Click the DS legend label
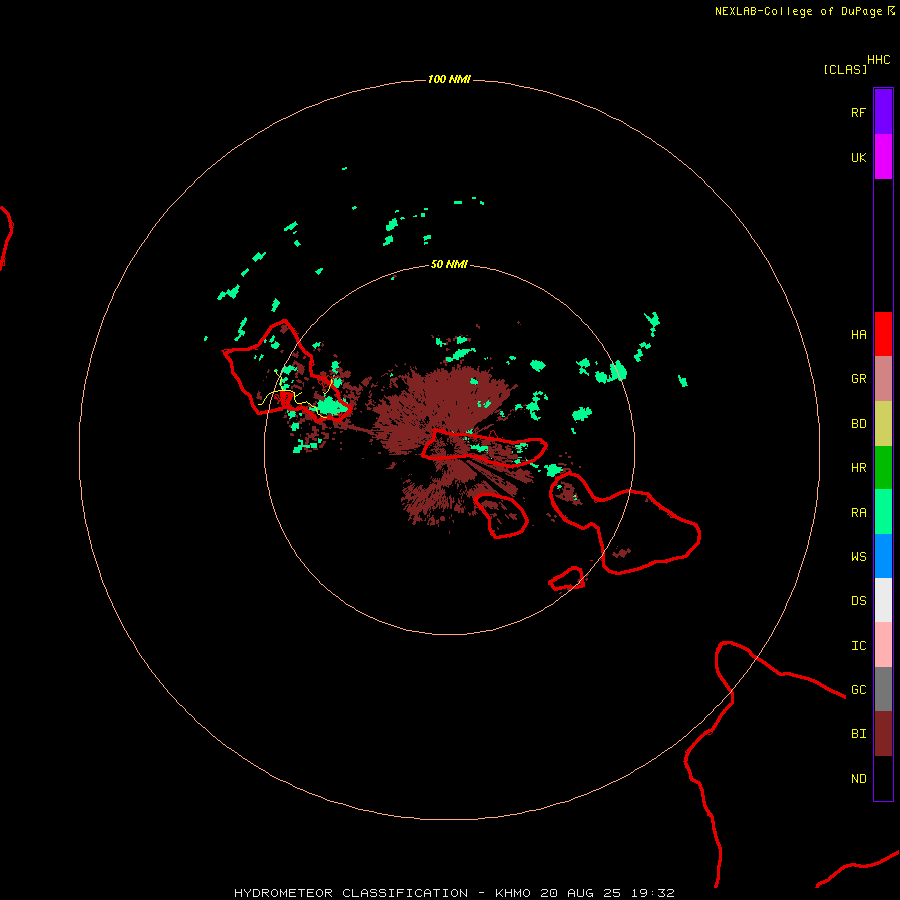Image resolution: width=900 pixels, height=900 pixels. (858, 601)
